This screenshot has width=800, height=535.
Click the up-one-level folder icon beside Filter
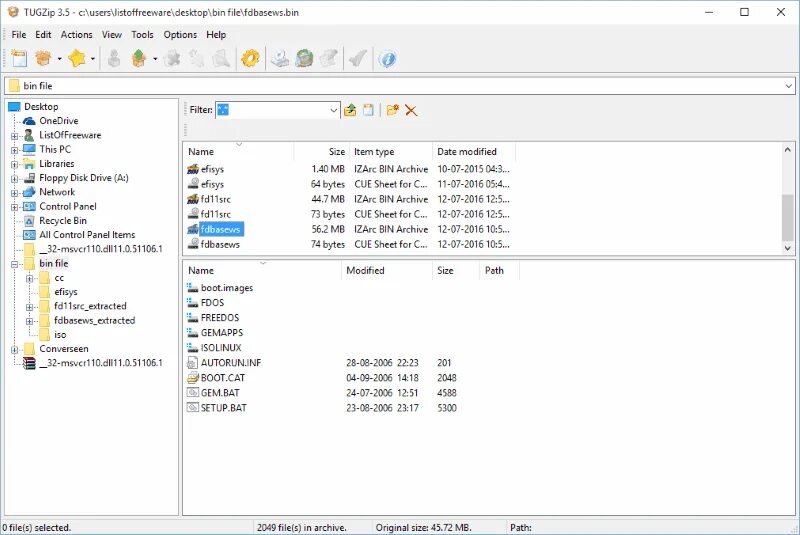tap(350, 110)
